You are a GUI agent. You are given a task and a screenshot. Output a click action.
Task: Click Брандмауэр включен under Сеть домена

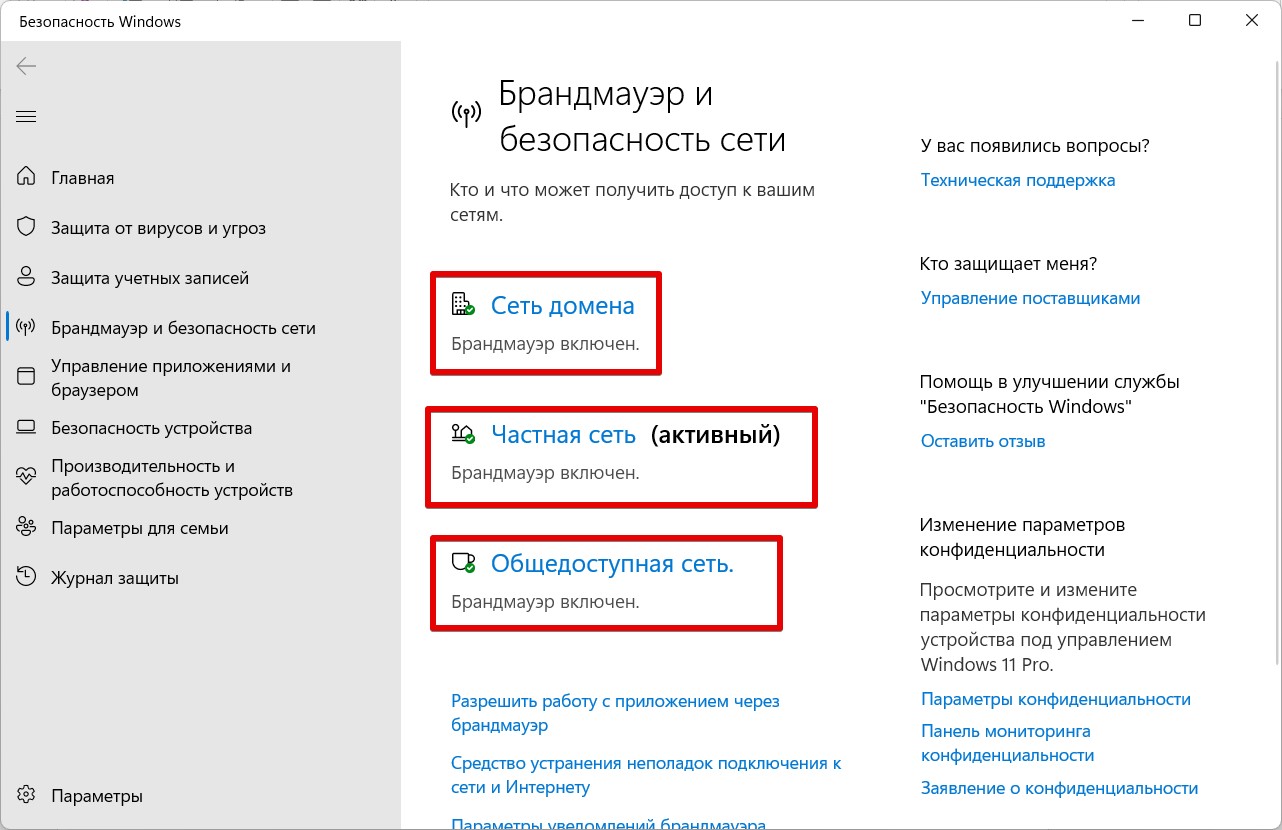pos(545,343)
